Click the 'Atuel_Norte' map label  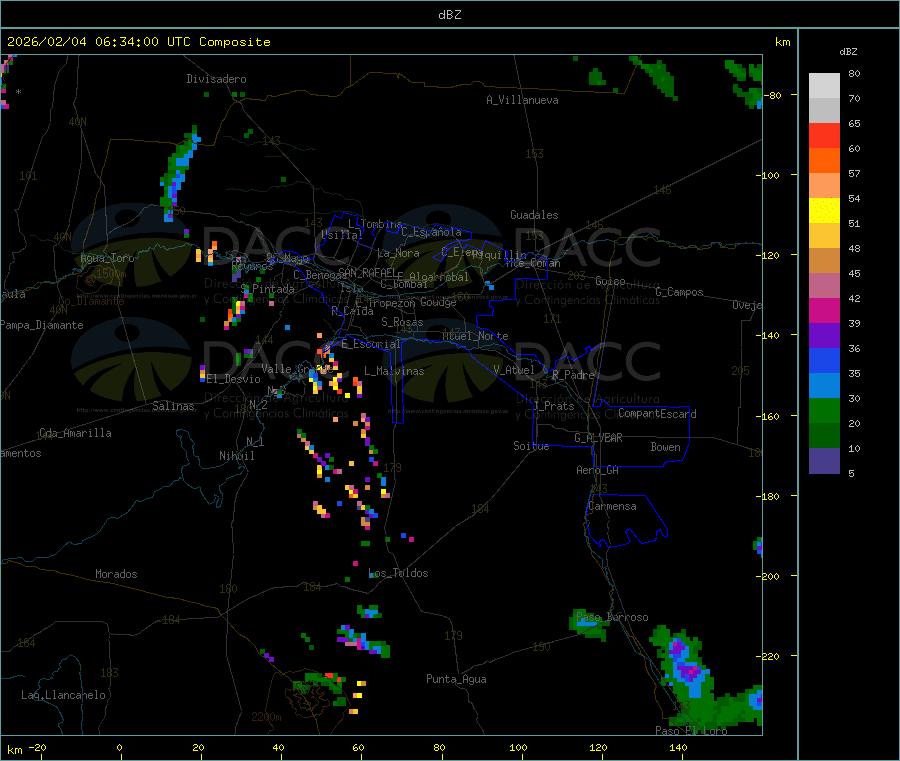coord(475,336)
